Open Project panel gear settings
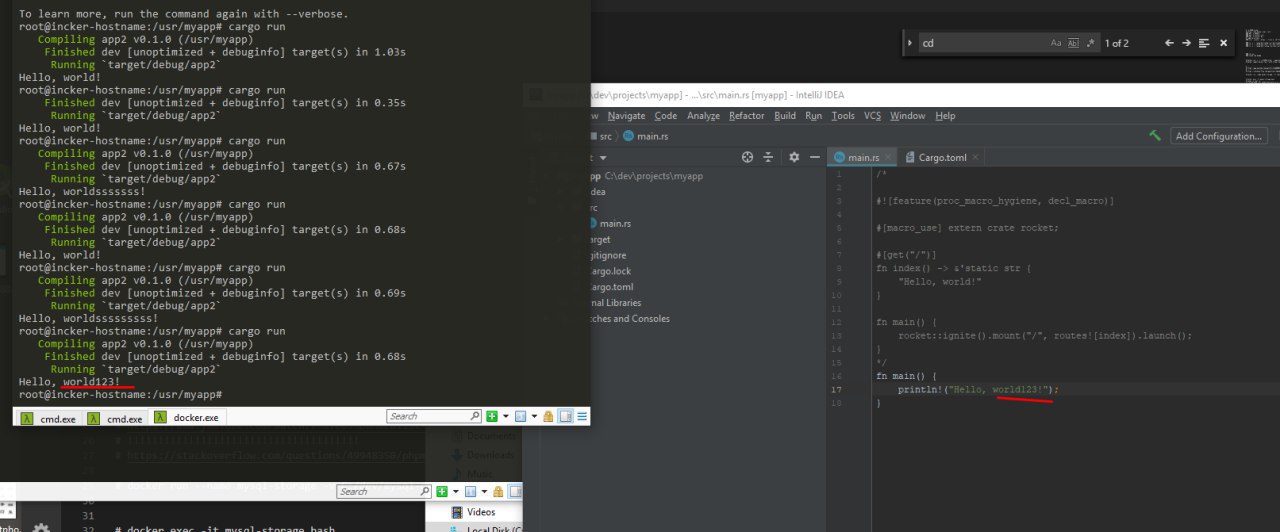This screenshot has height=532, width=1280. (x=794, y=157)
